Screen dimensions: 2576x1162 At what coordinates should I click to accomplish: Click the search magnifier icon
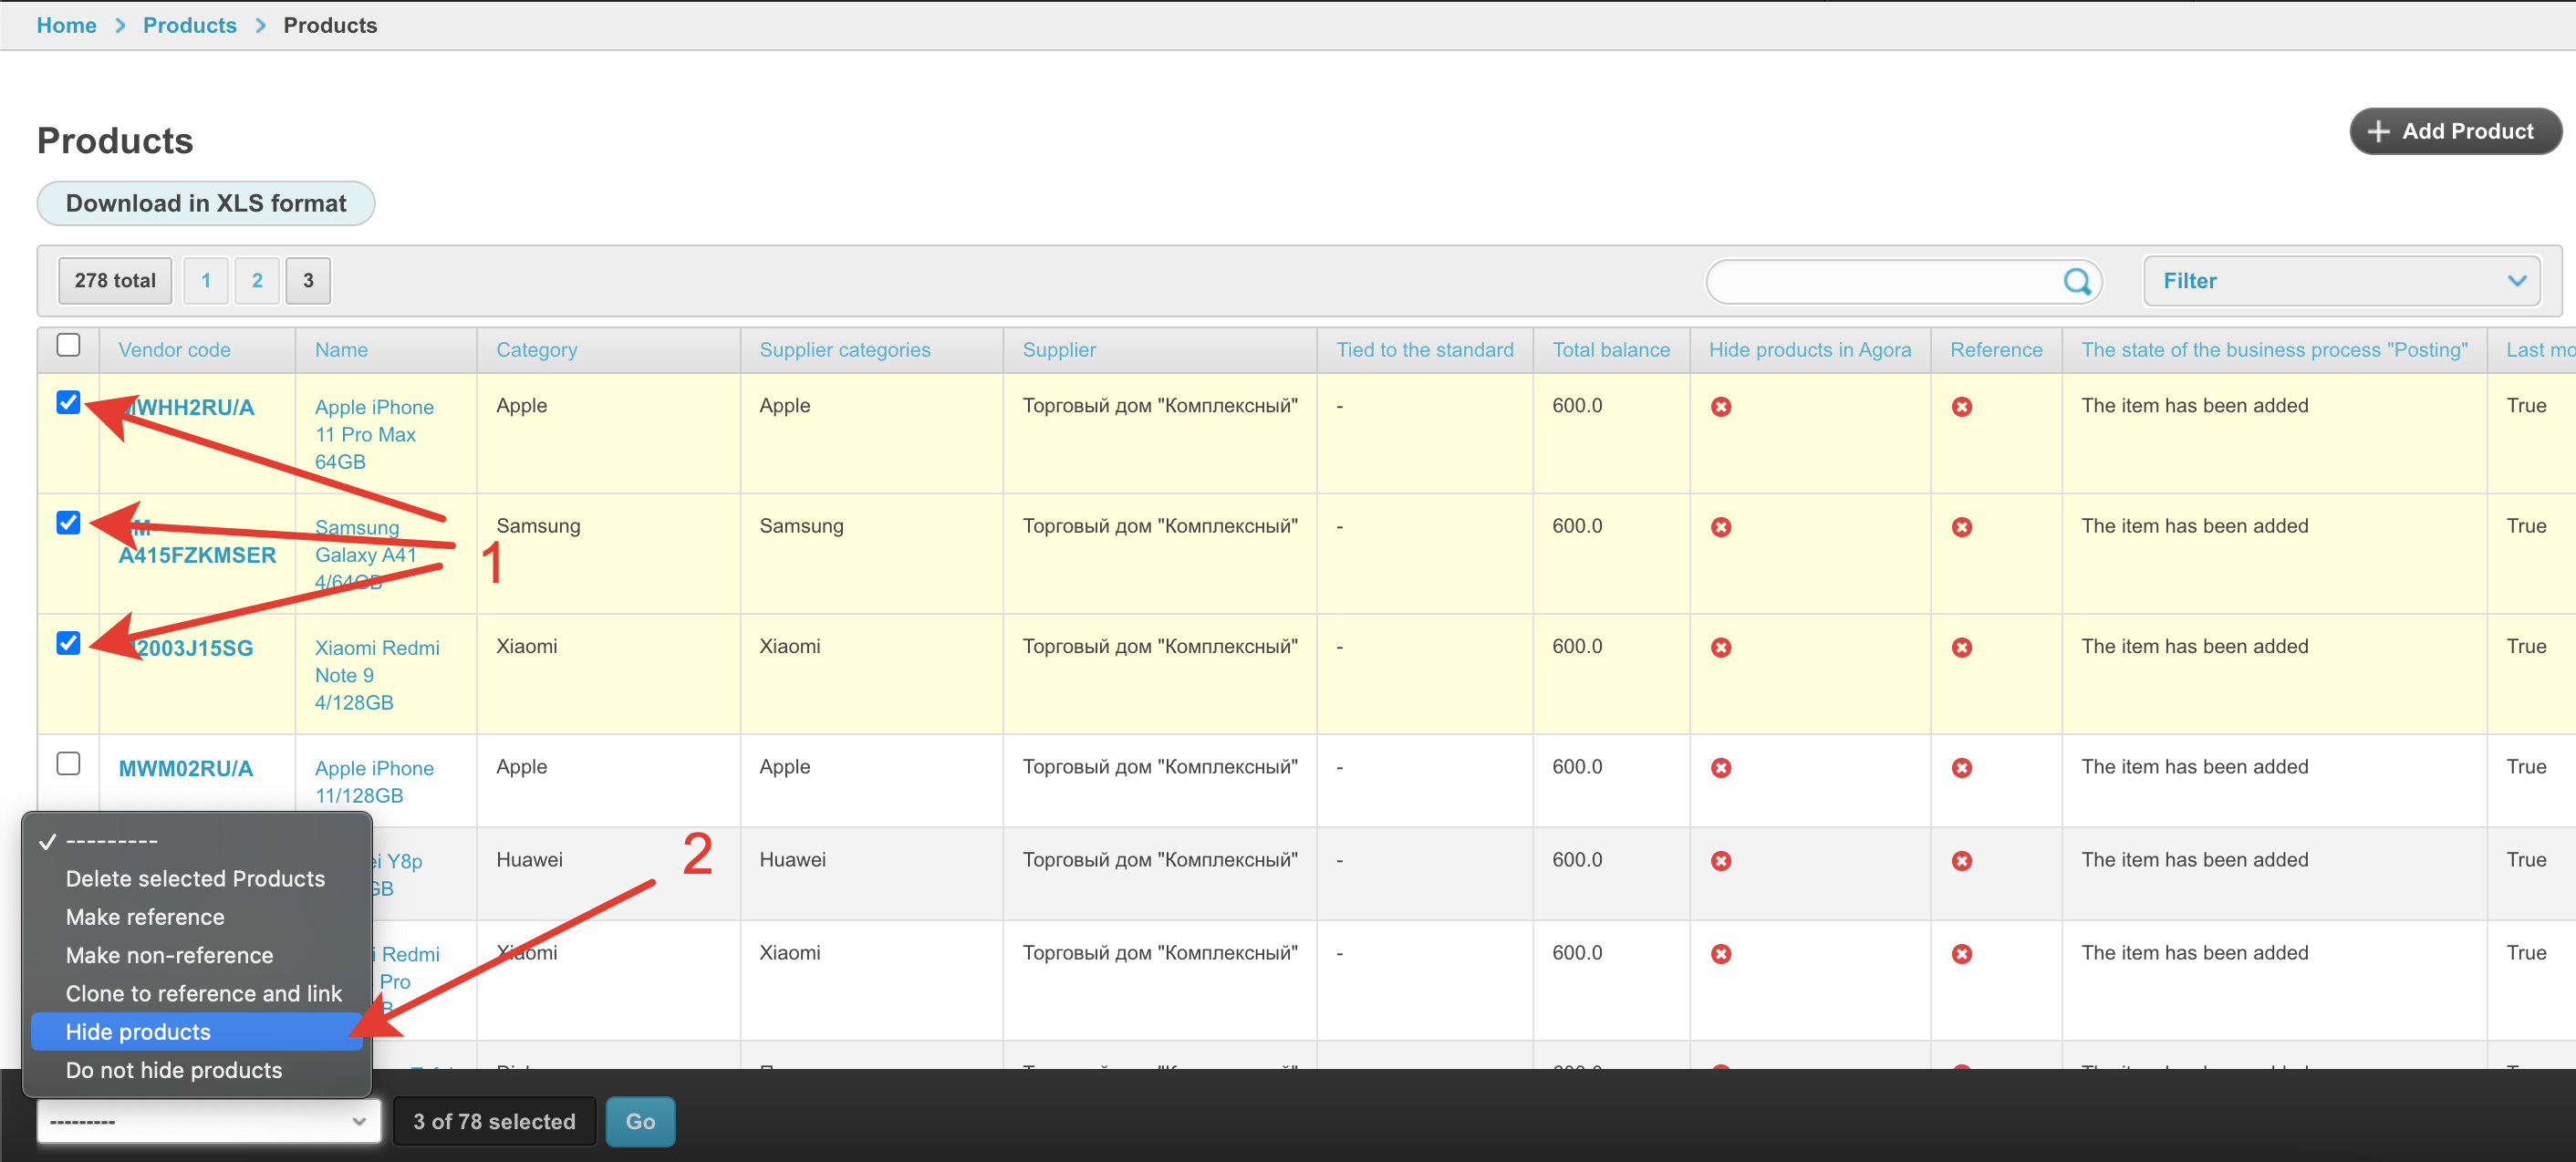click(2076, 281)
